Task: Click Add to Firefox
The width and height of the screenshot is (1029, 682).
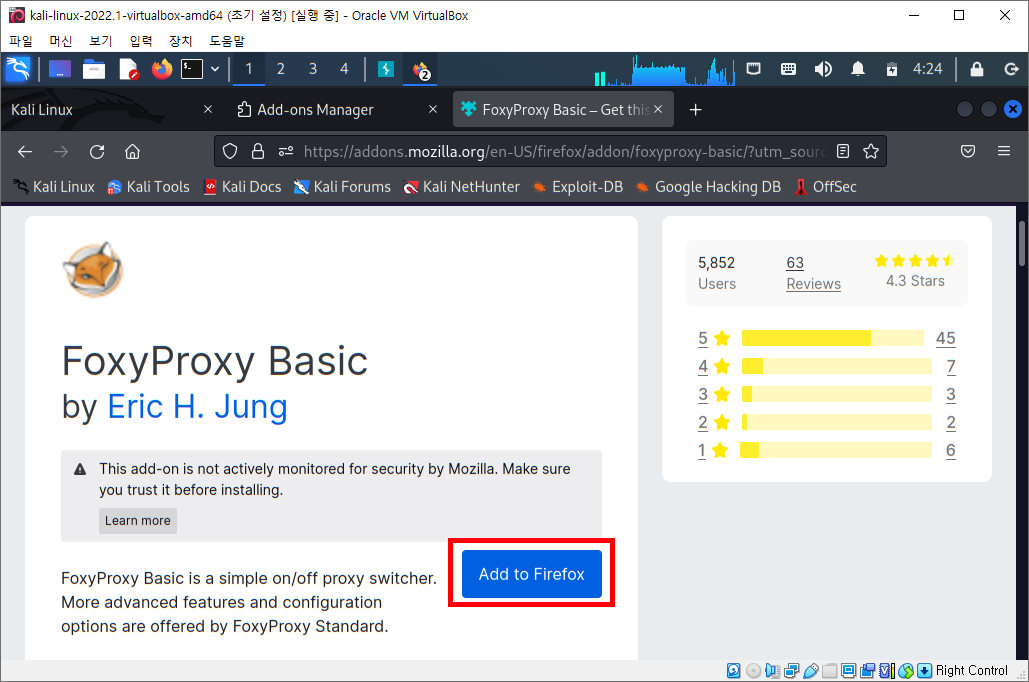Action: 532,574
